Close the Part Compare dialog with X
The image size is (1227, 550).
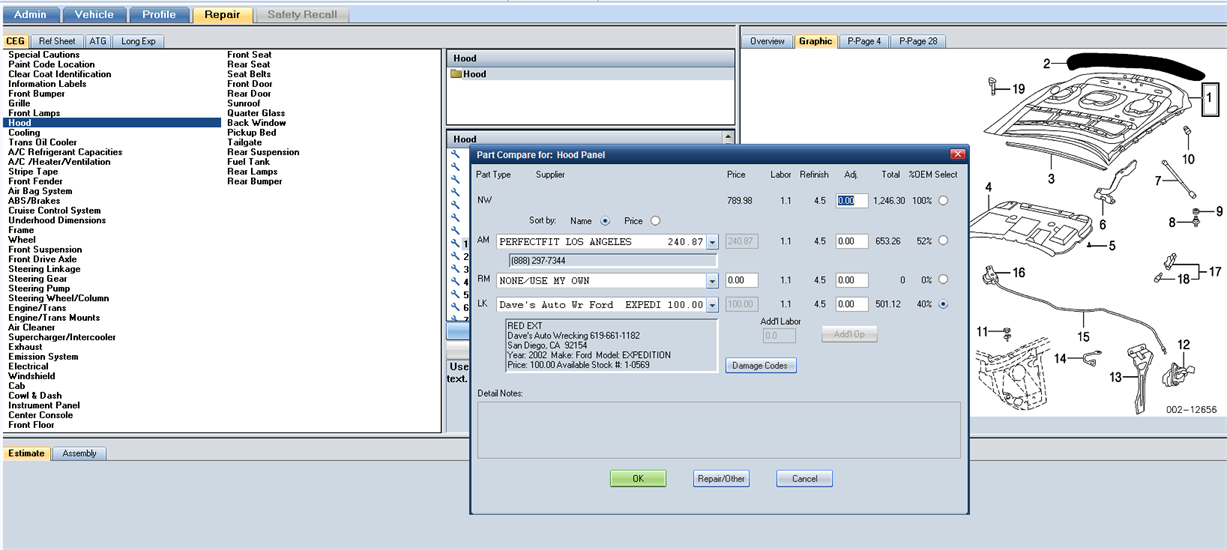click(957, 155)
